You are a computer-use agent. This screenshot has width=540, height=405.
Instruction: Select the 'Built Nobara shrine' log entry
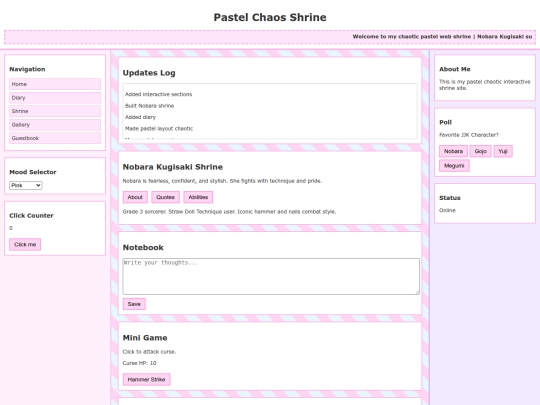point(149,106)
